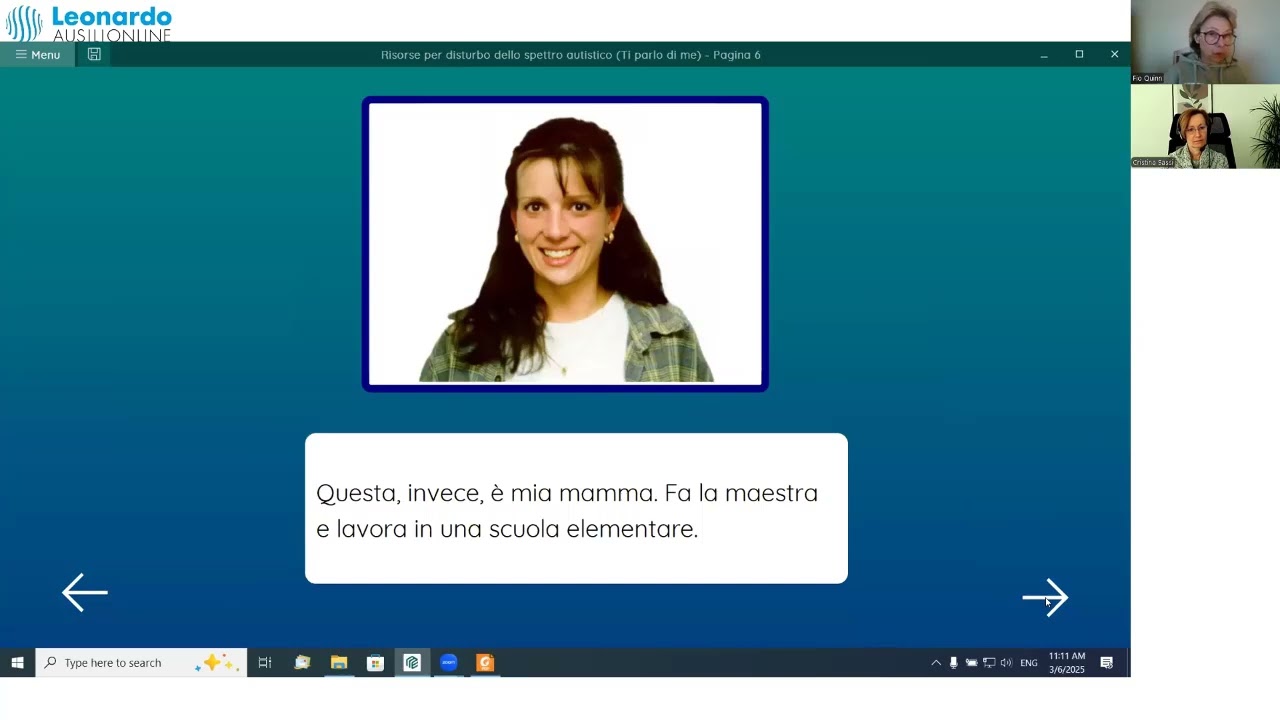Click the photo of the mother

pyautogui.click(x=565, y=244)
